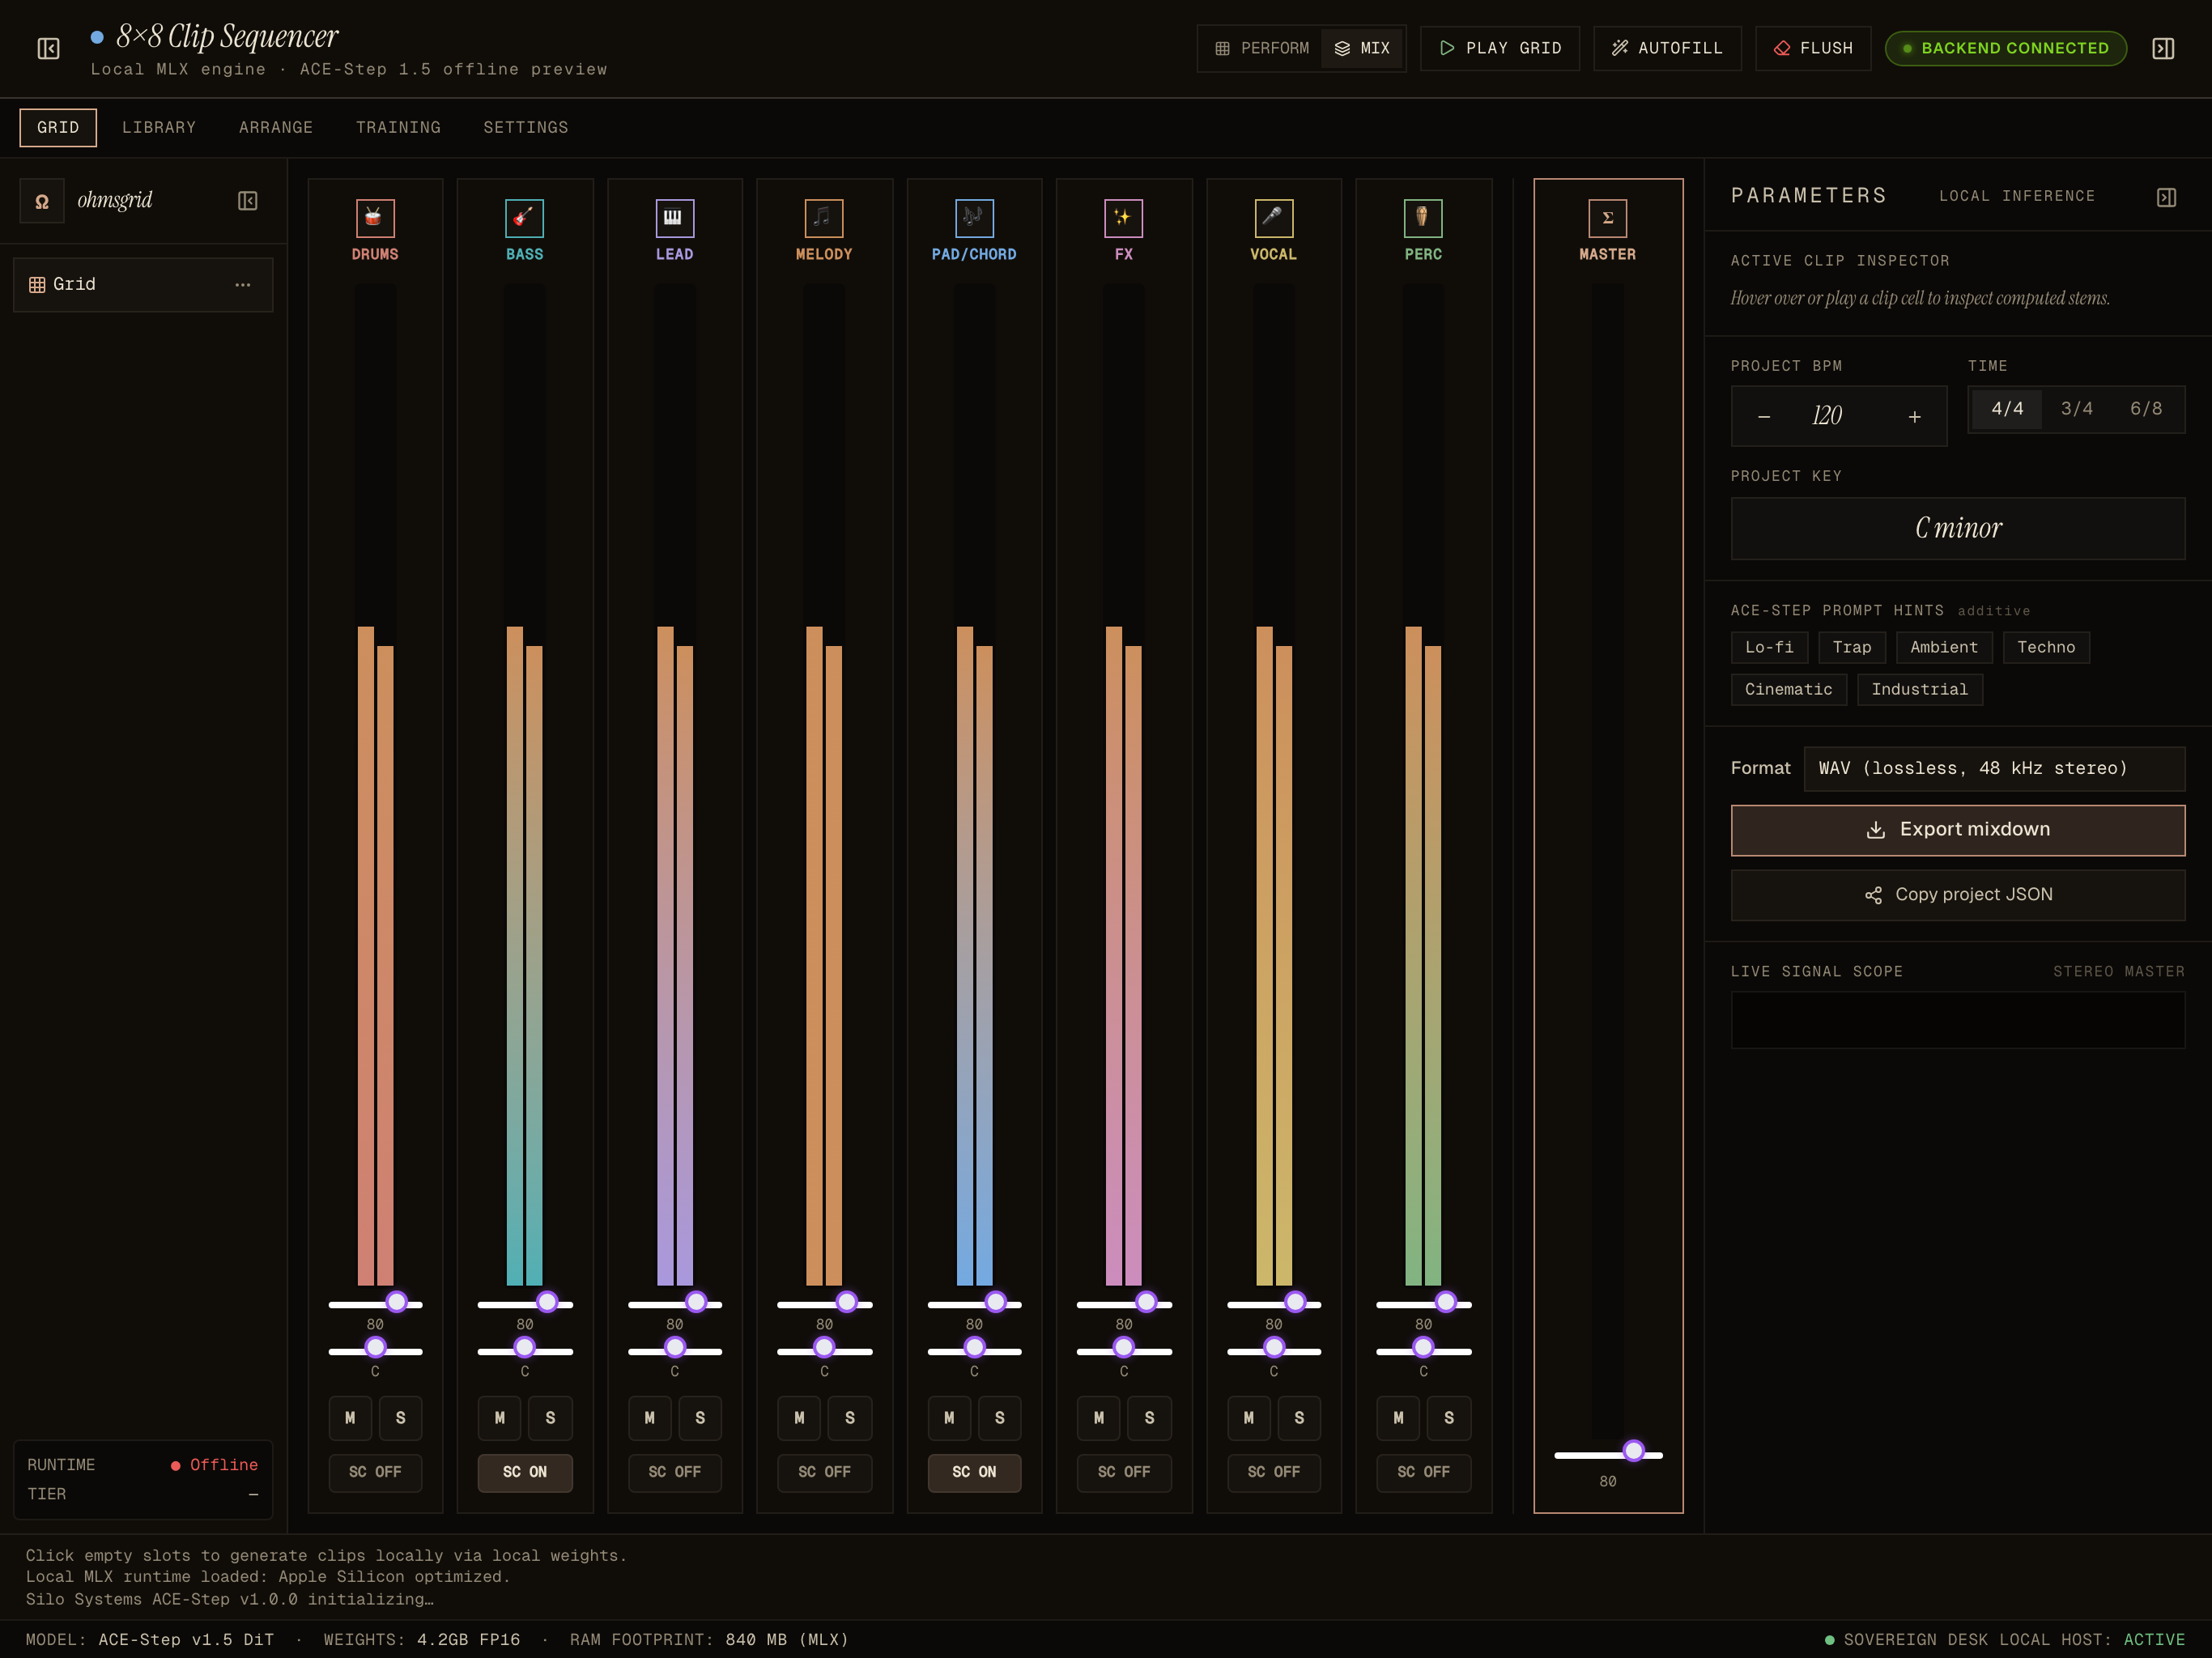Open the Library tab
Screen dimensions: 2212x1658
click(x=159, y=127)
